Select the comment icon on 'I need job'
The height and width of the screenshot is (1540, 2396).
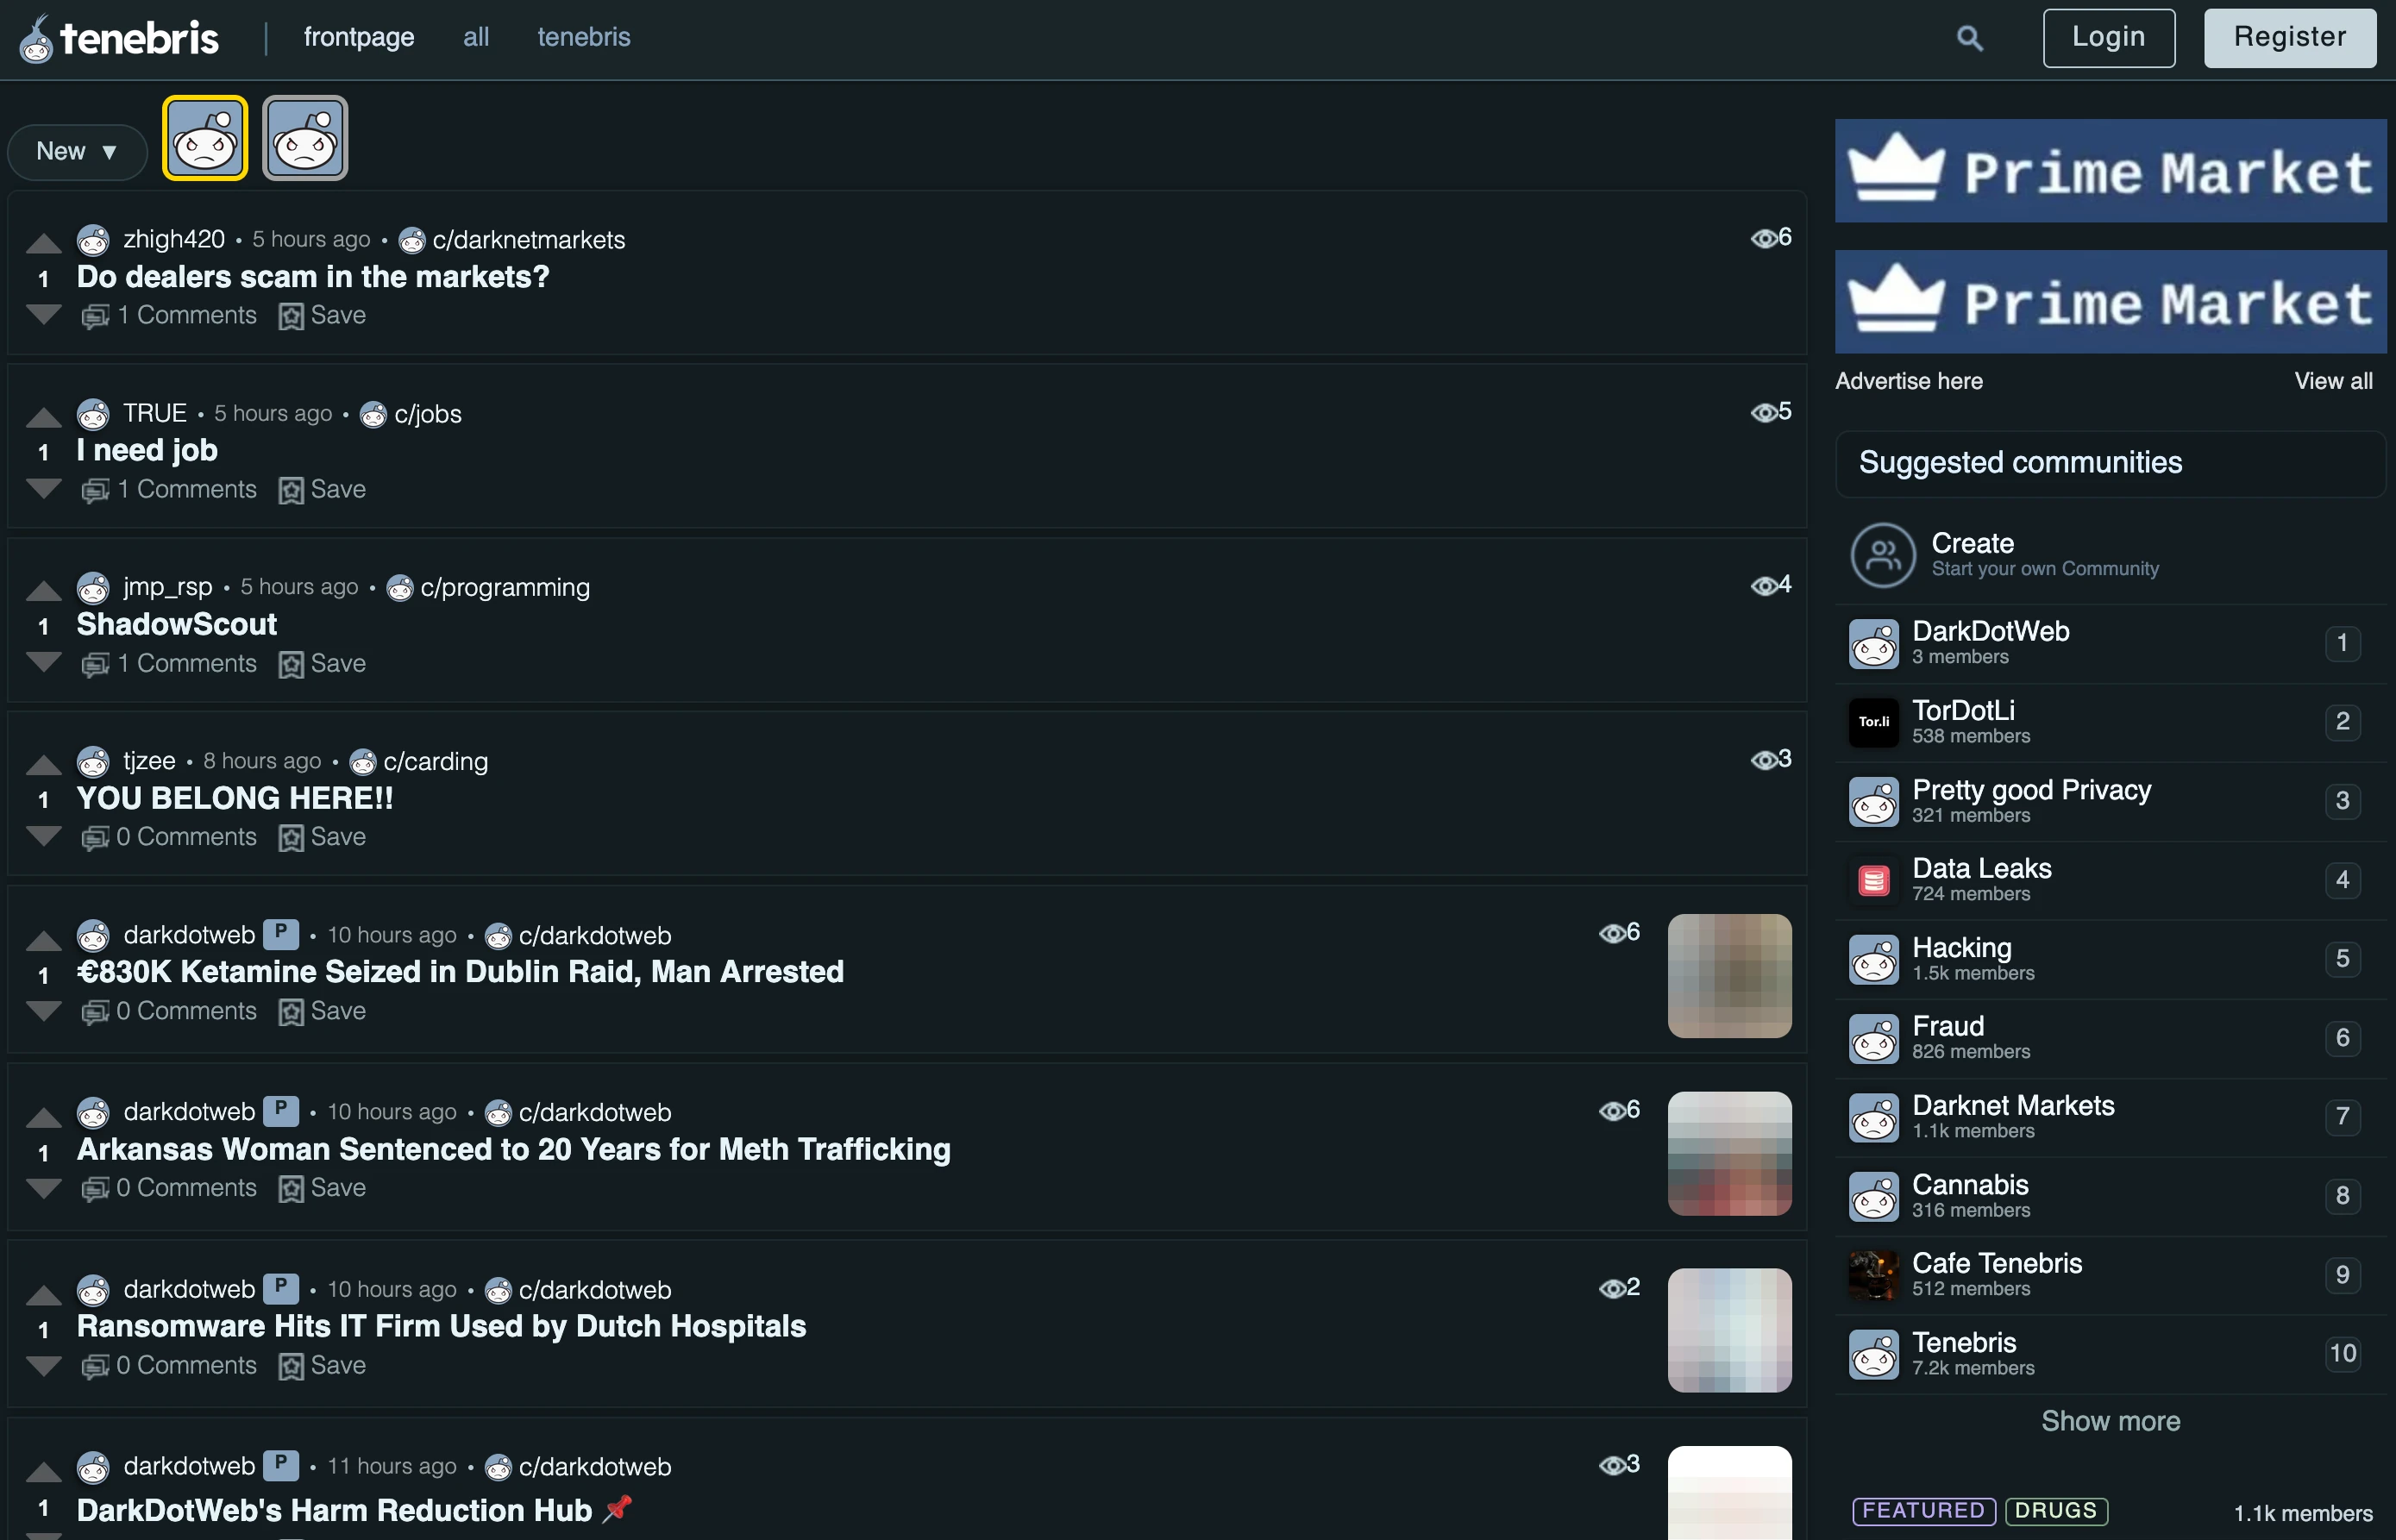pos(95,489)
